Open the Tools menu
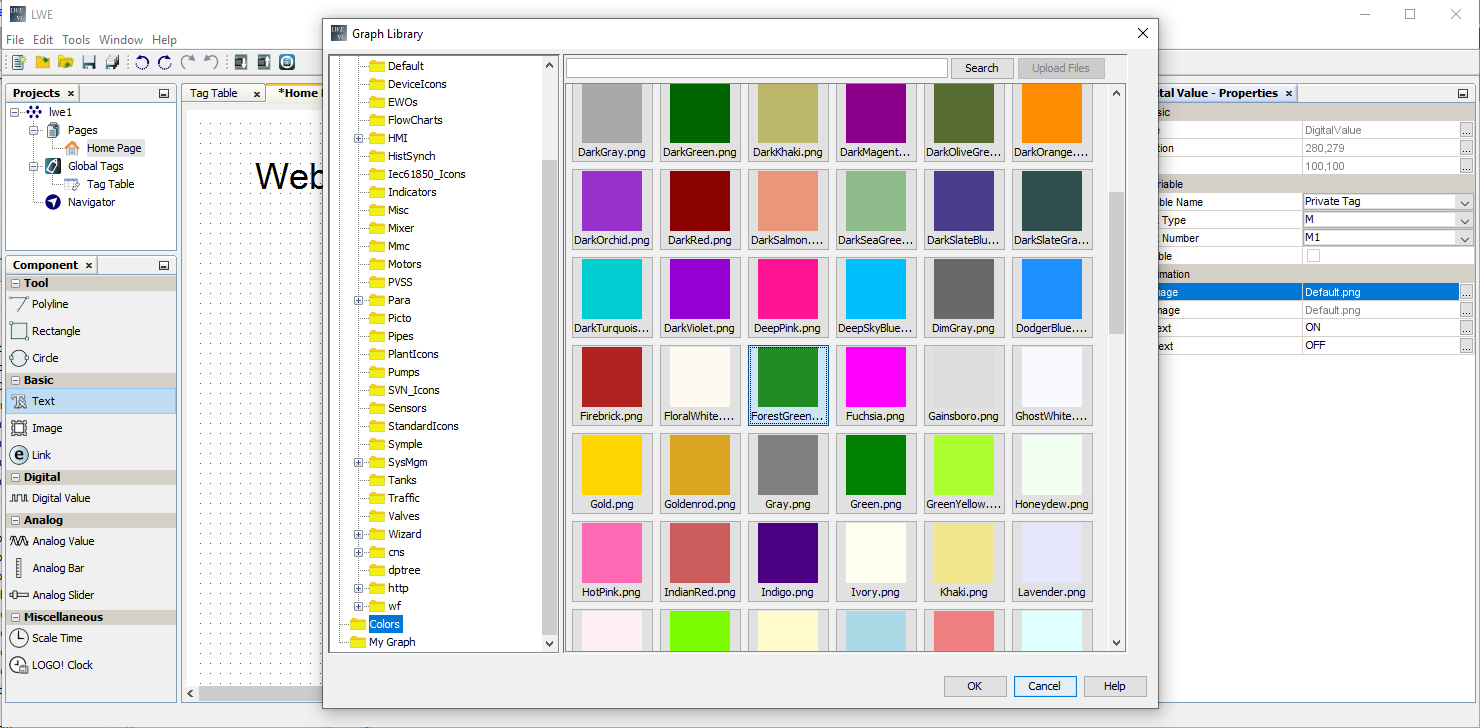 pyautogui.click(x=76, y=40)
